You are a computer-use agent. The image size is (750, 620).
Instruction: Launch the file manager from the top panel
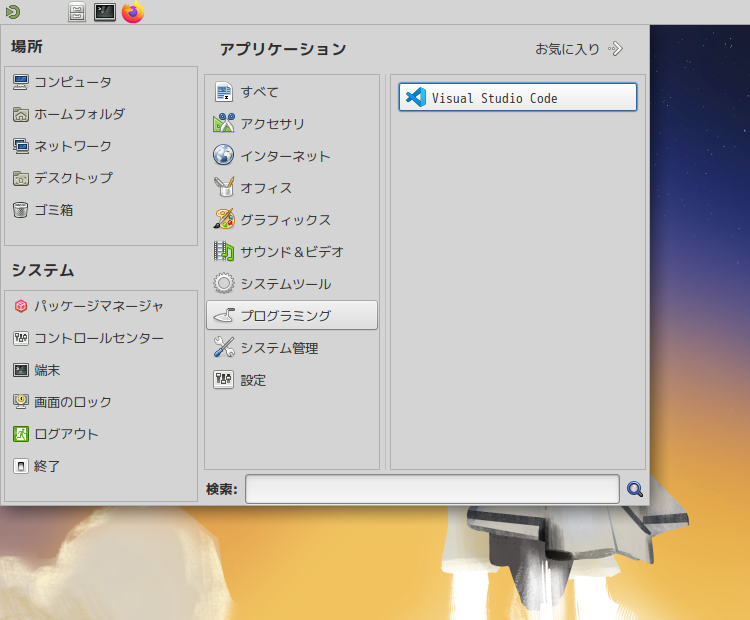77,12
